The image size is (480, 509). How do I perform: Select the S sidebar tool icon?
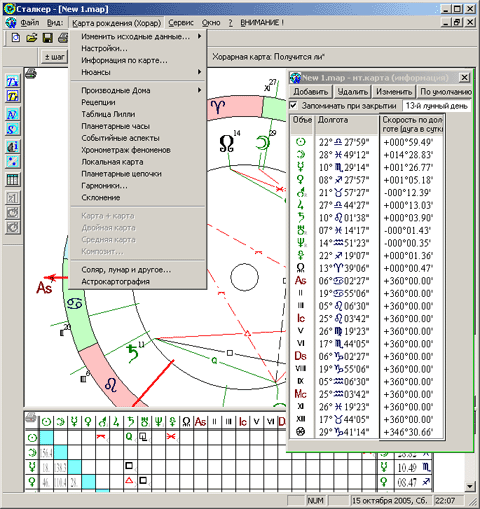point(13,129)
